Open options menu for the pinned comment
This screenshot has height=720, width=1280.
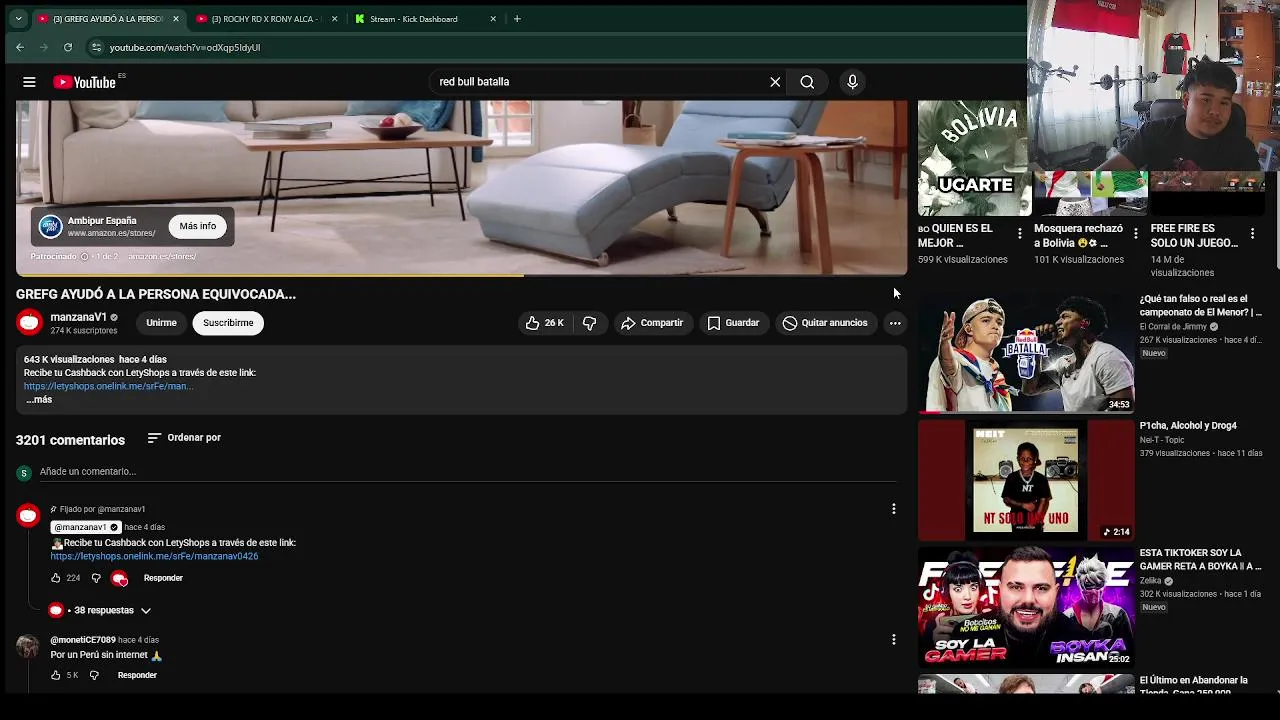[x=893, y=509]
